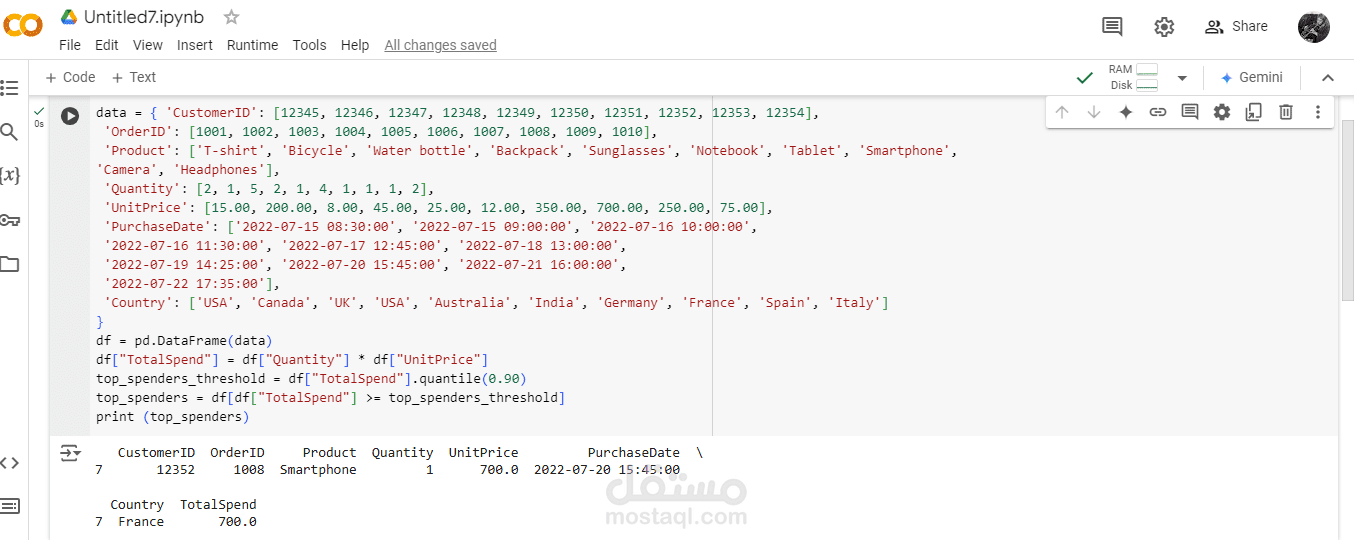Click 'Smartphone' in the output table
Screen dimensions: 1354x540
318,469
